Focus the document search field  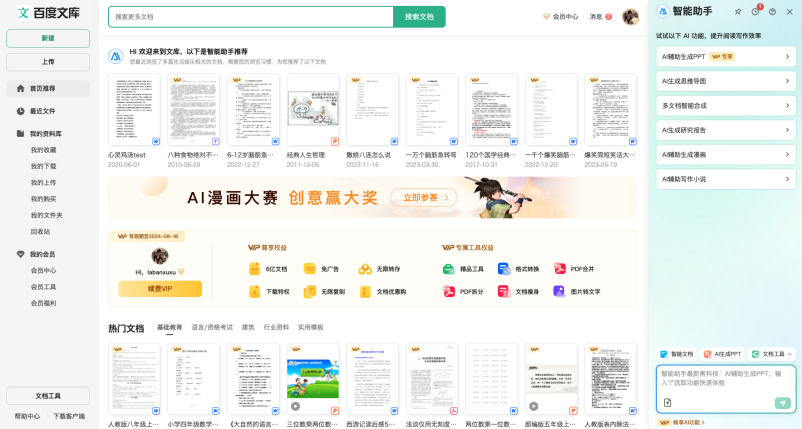[x=251, y=17]
